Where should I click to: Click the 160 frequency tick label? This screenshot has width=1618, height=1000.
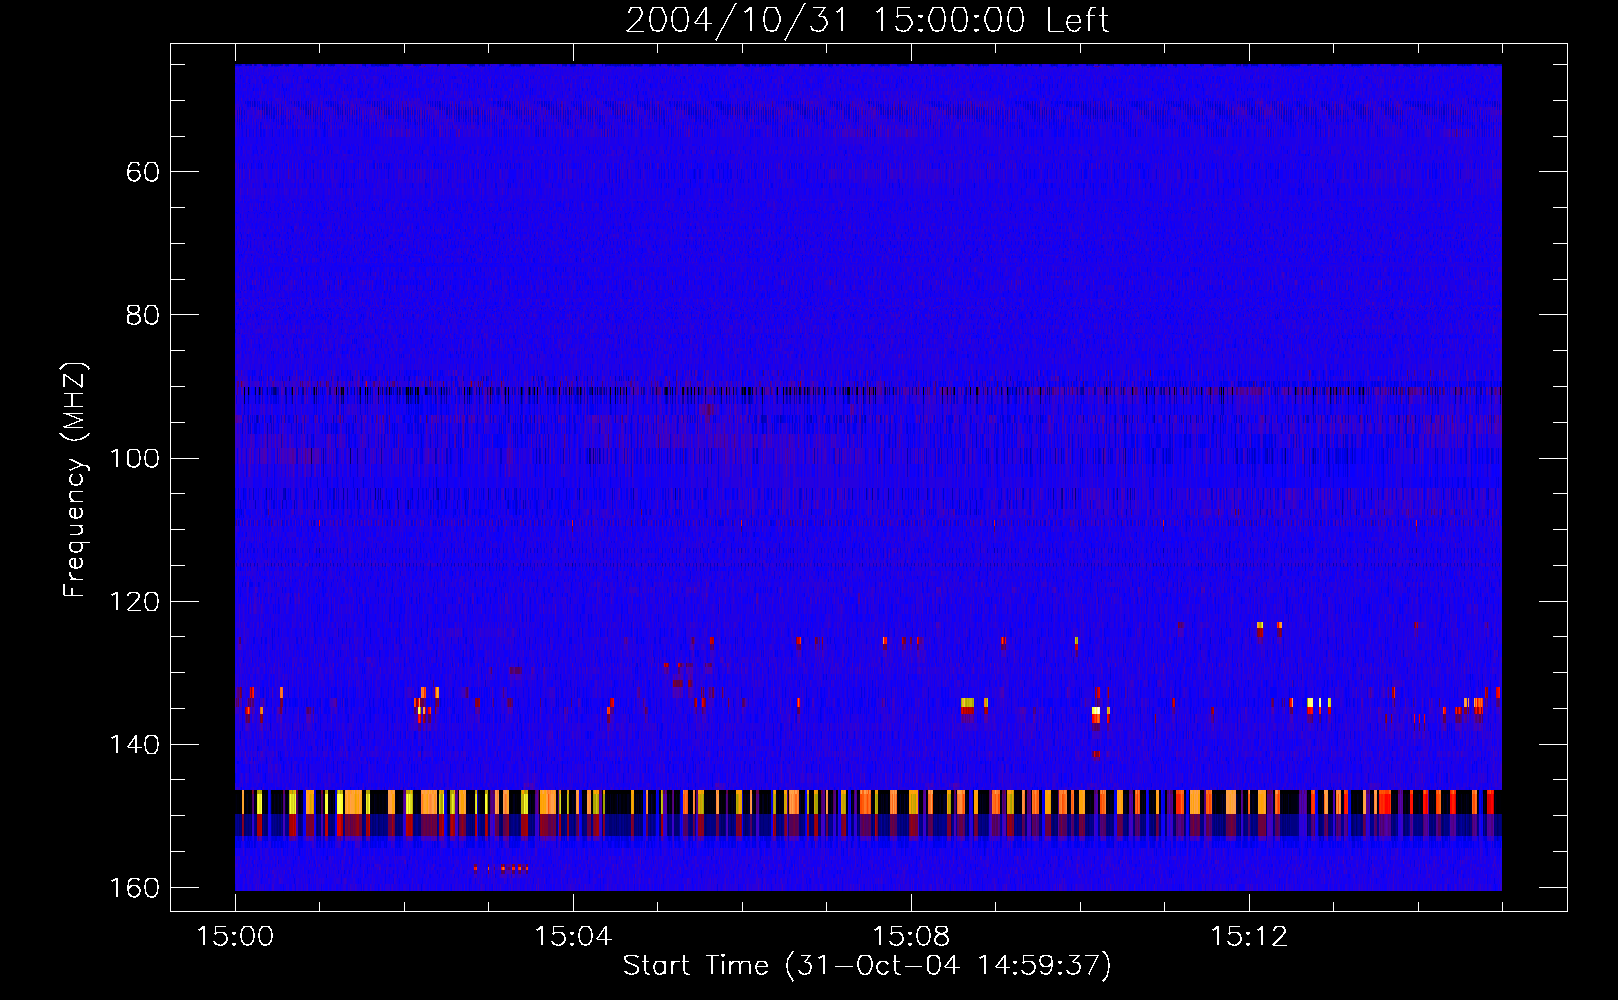(x=134, y=888)
